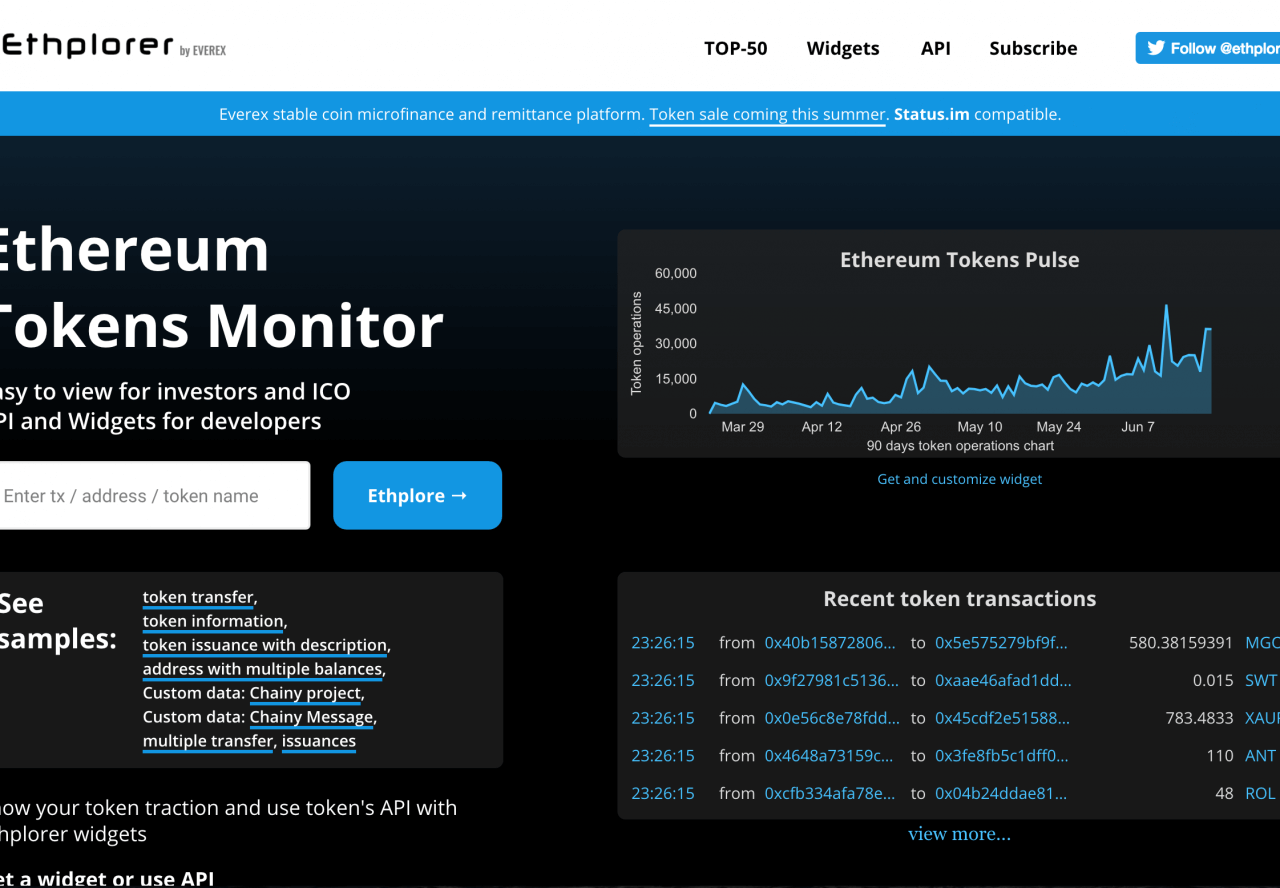Open recipient address 0x04b24ddae81...
This screenshot has height=888, width=1280.
point(1001,793)
